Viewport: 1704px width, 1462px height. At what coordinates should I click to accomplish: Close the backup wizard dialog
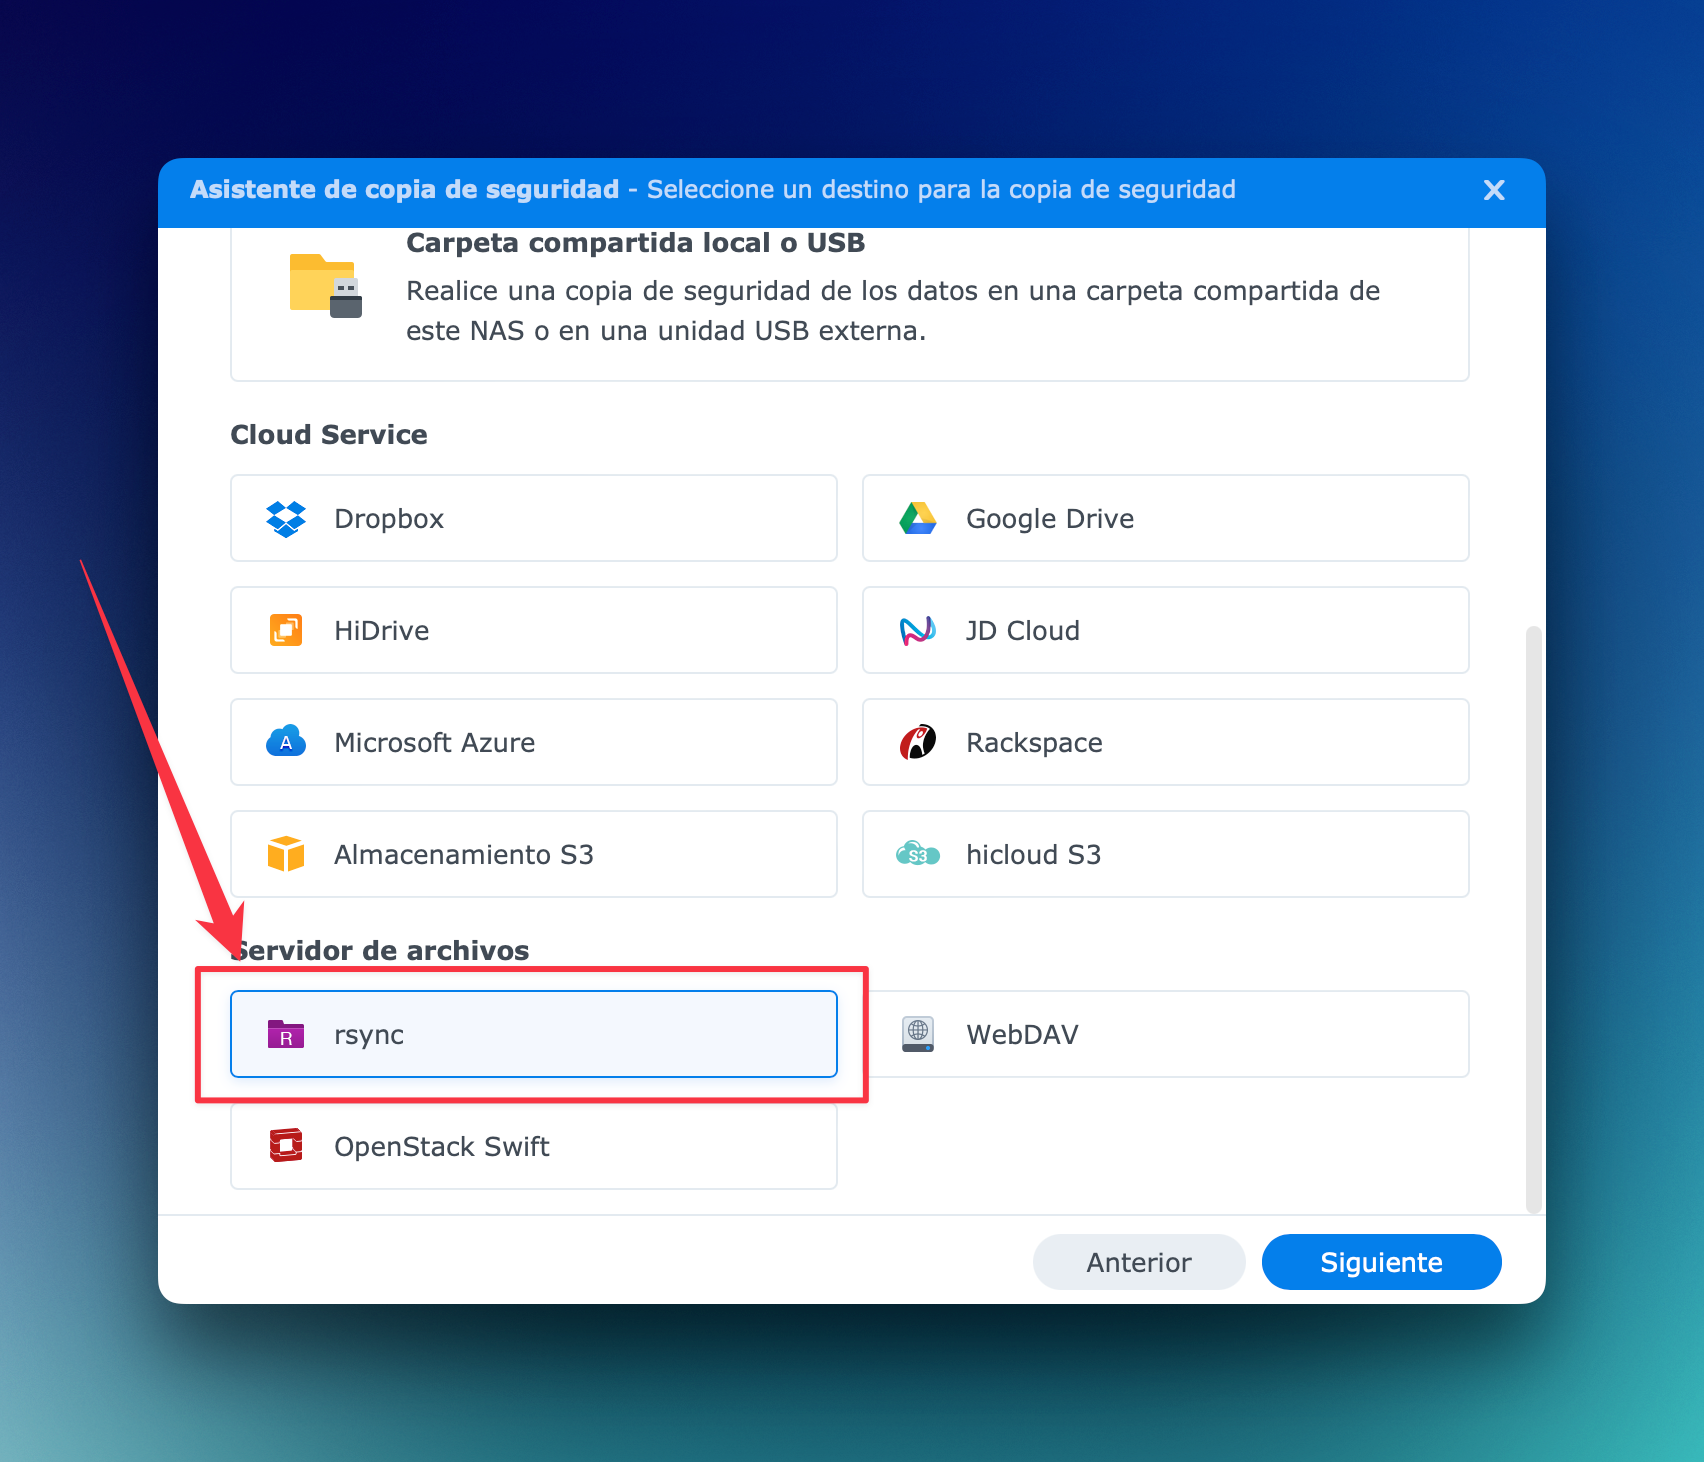1494,190
